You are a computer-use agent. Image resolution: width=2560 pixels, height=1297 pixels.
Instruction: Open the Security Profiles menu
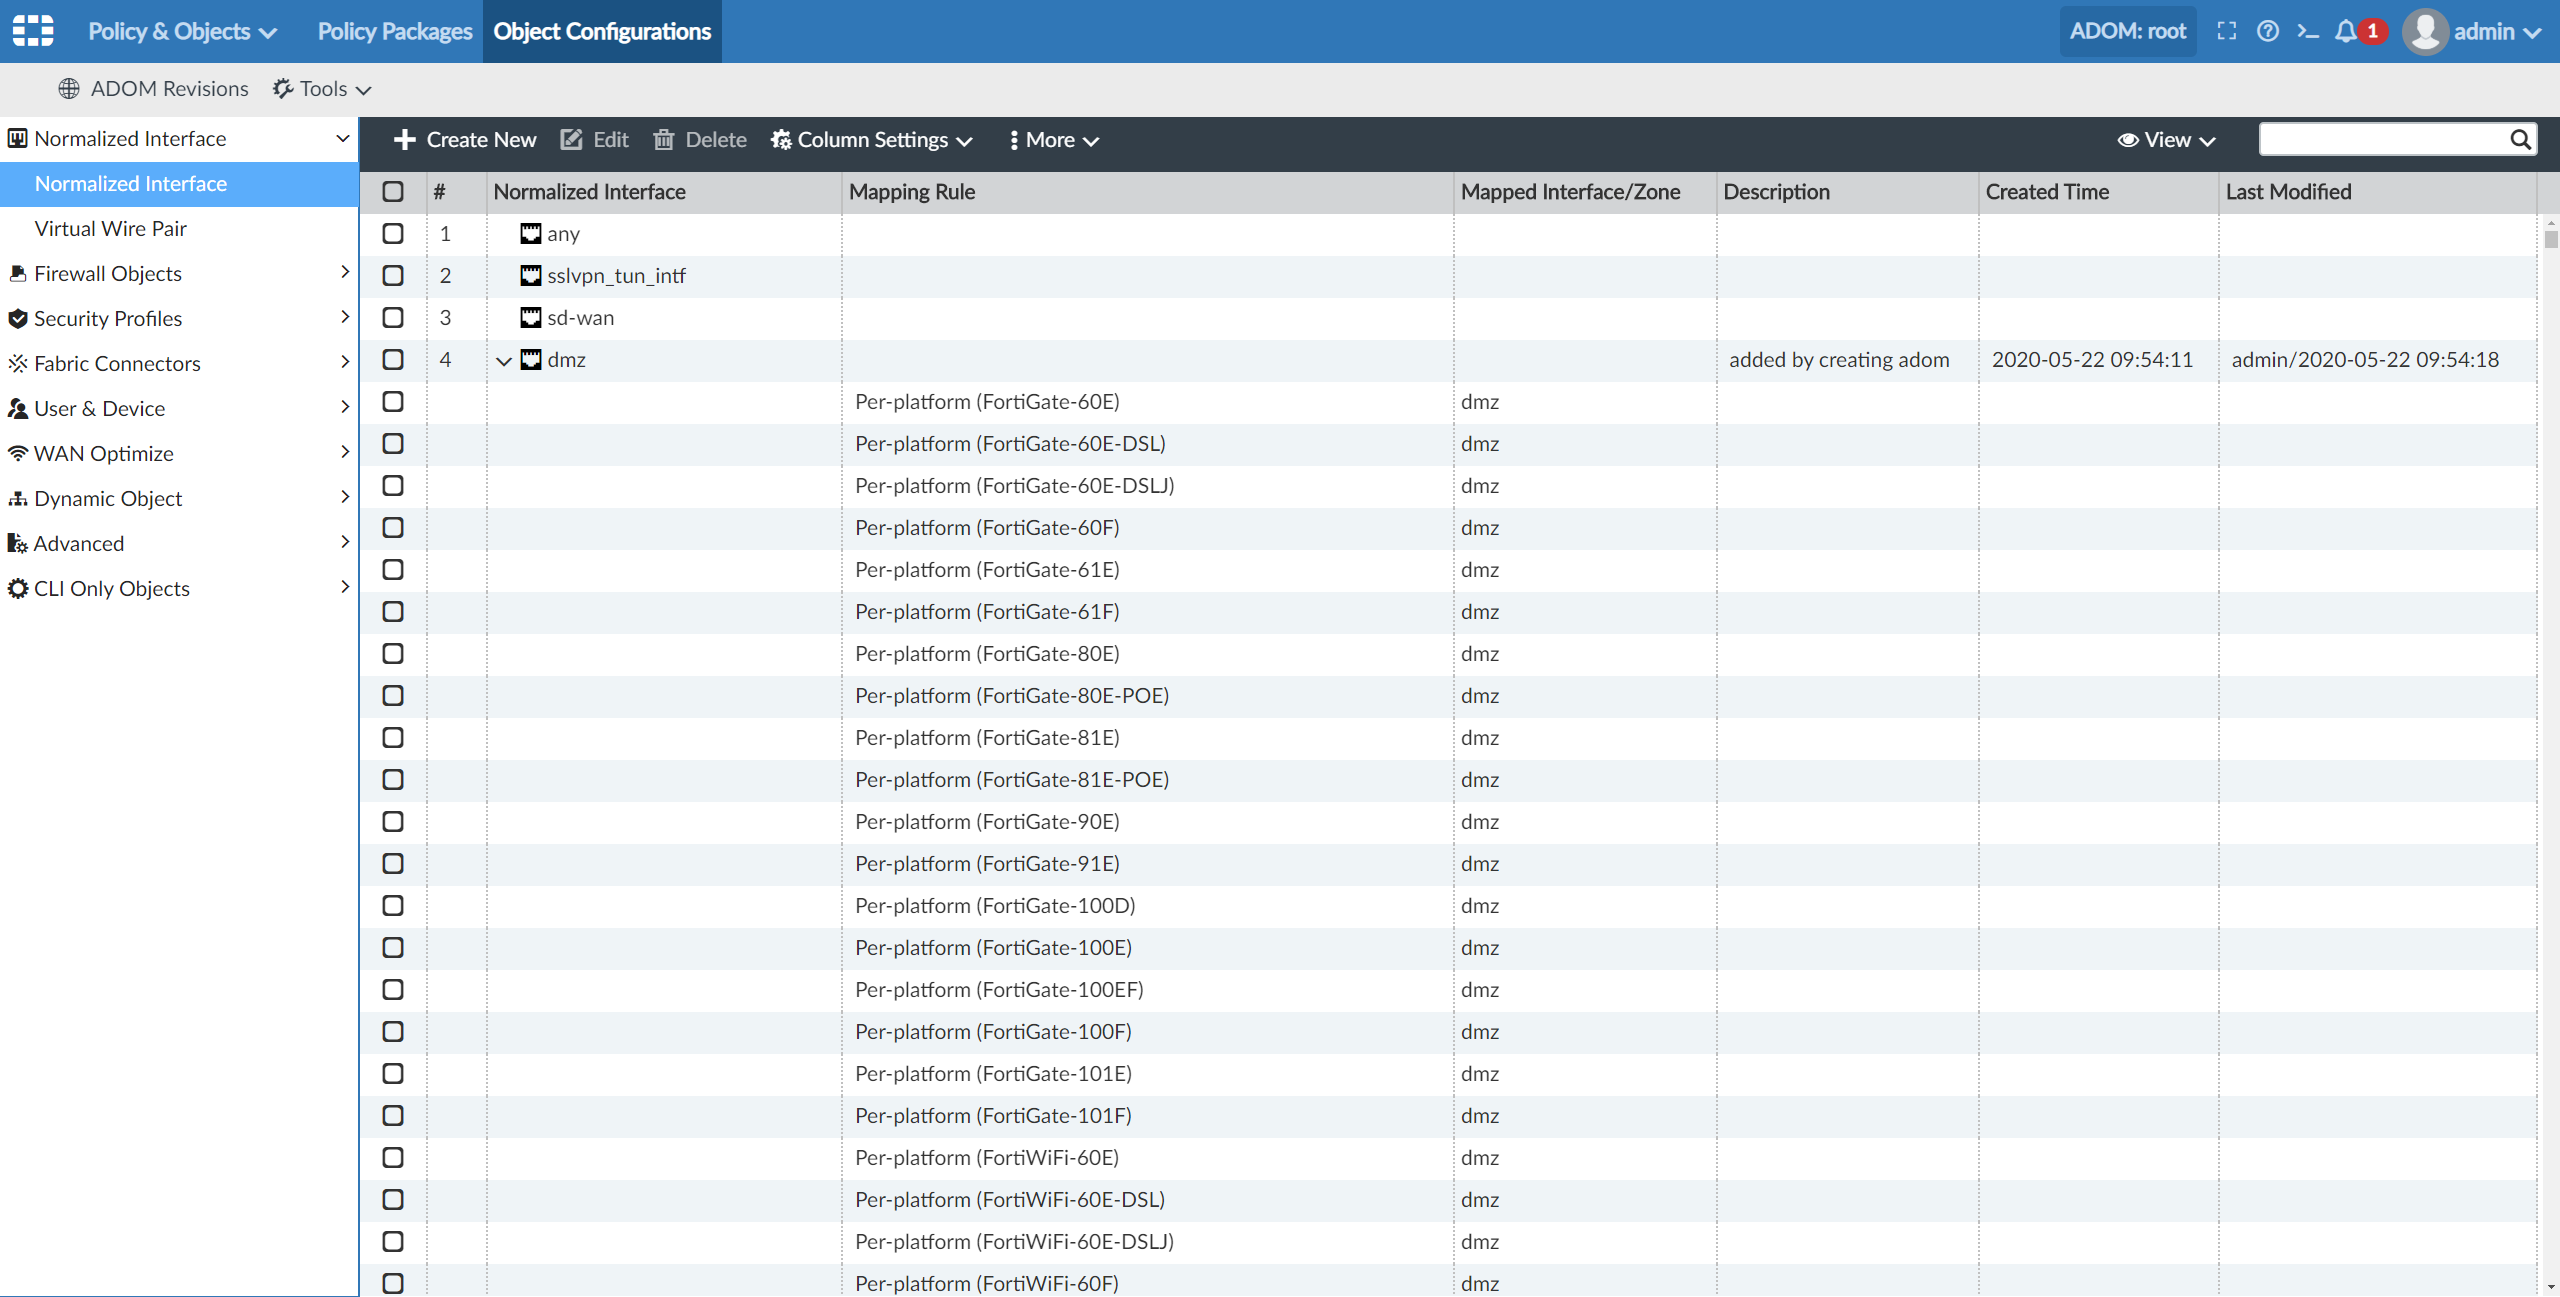pyautogui.click(x=179, y=318)
